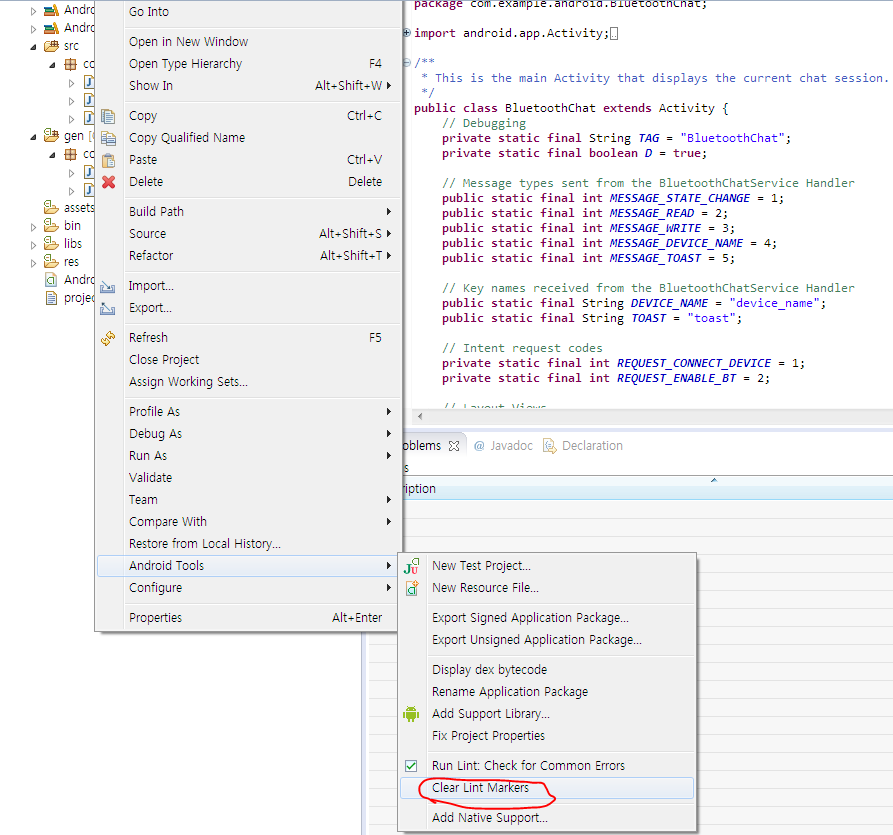Viewport: 893px width, 835px height.
Task: Open the Refactor submenu
Action: point(247,256)
